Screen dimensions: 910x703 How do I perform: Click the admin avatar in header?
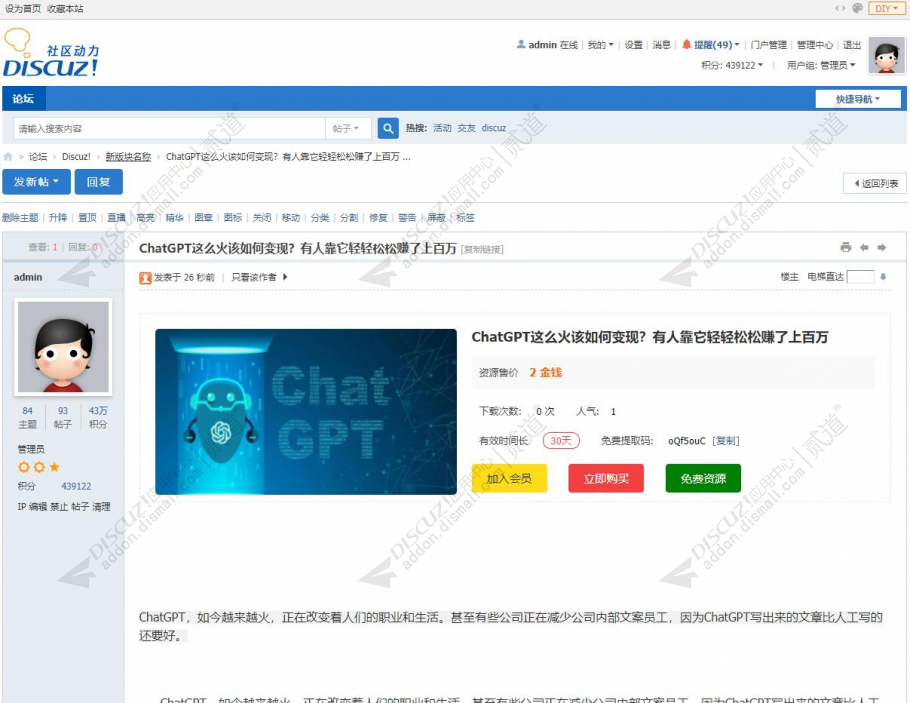886,56
